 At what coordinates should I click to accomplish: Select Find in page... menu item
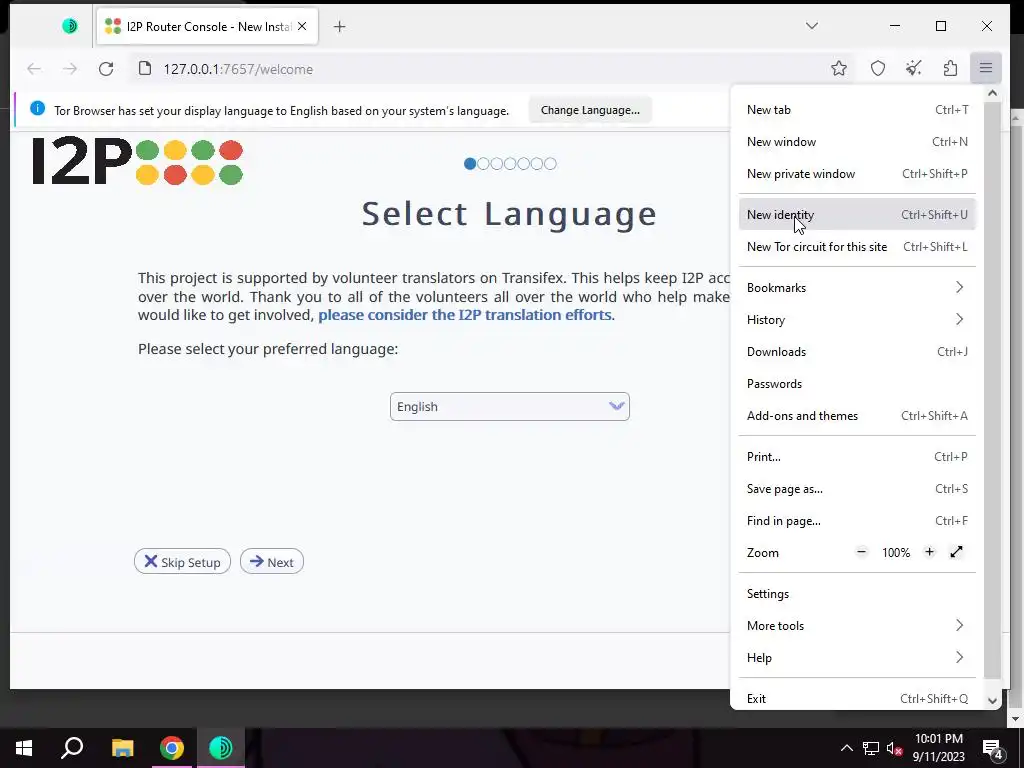[x=857, y=521]
